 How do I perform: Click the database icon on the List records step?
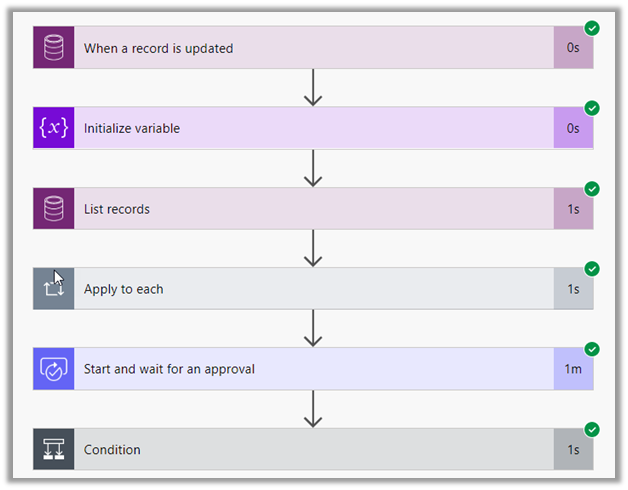coord(53,209)
